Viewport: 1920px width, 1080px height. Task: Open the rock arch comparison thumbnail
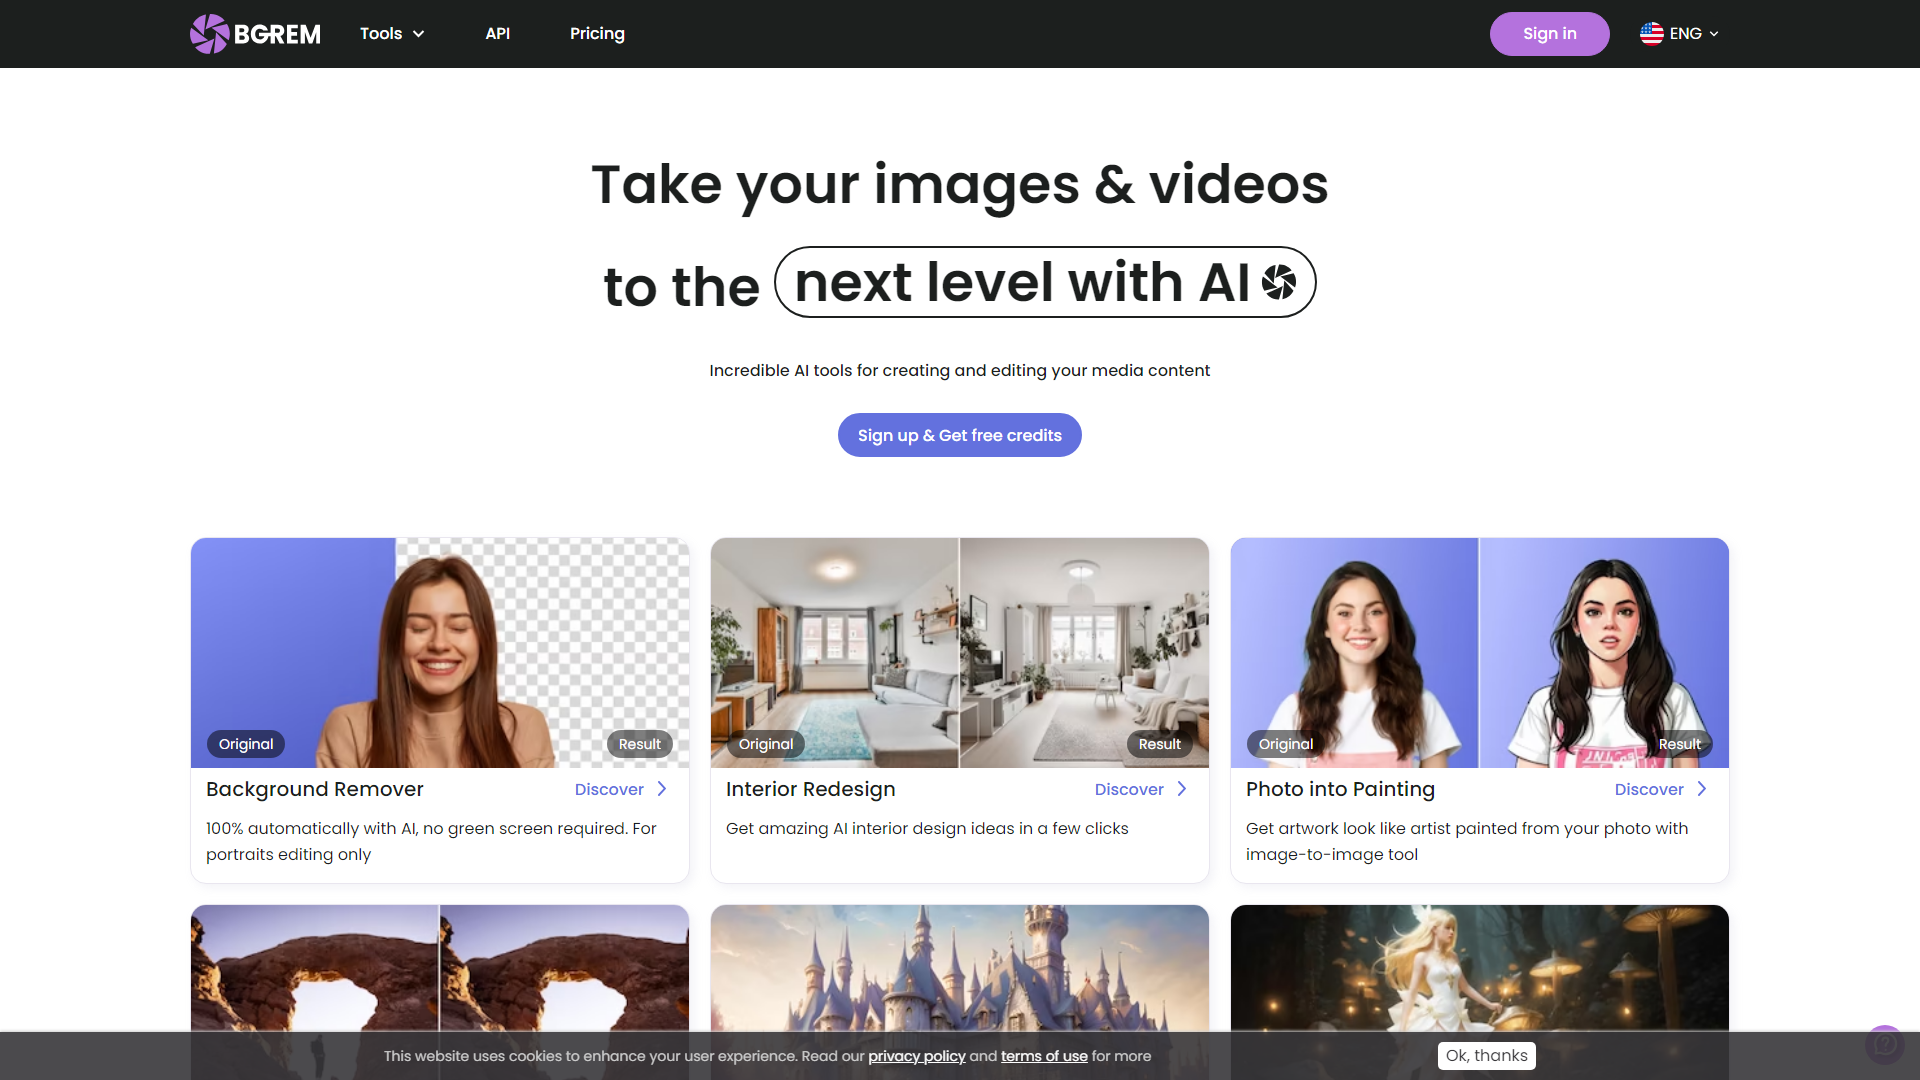[x=440, y=968]
